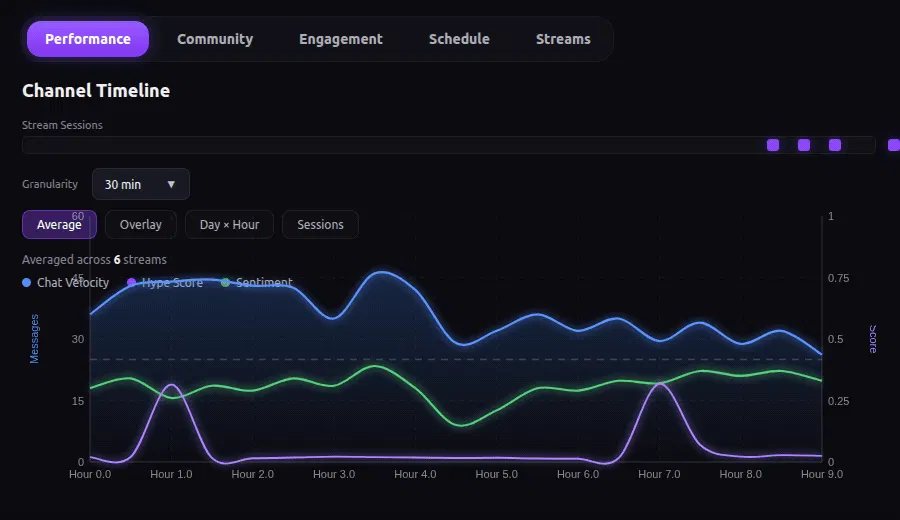
Task: Click the third stream session marker
Action: pos(835,145)
